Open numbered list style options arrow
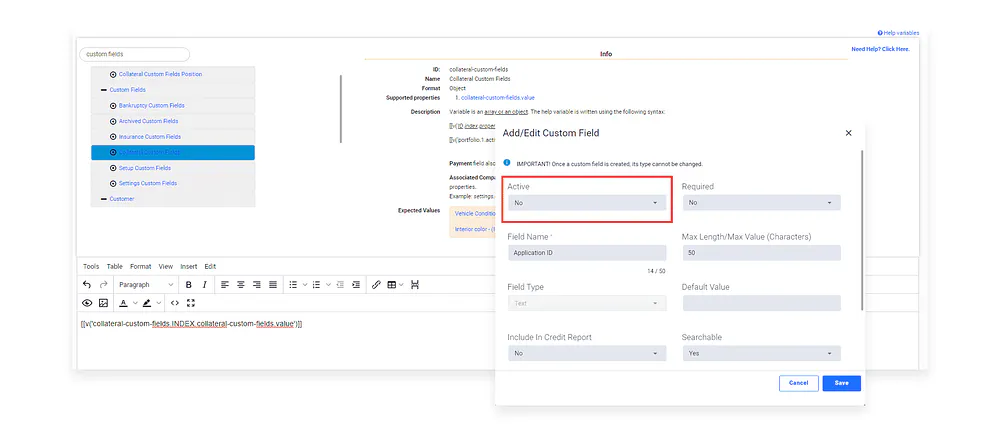 click(328, 285)
